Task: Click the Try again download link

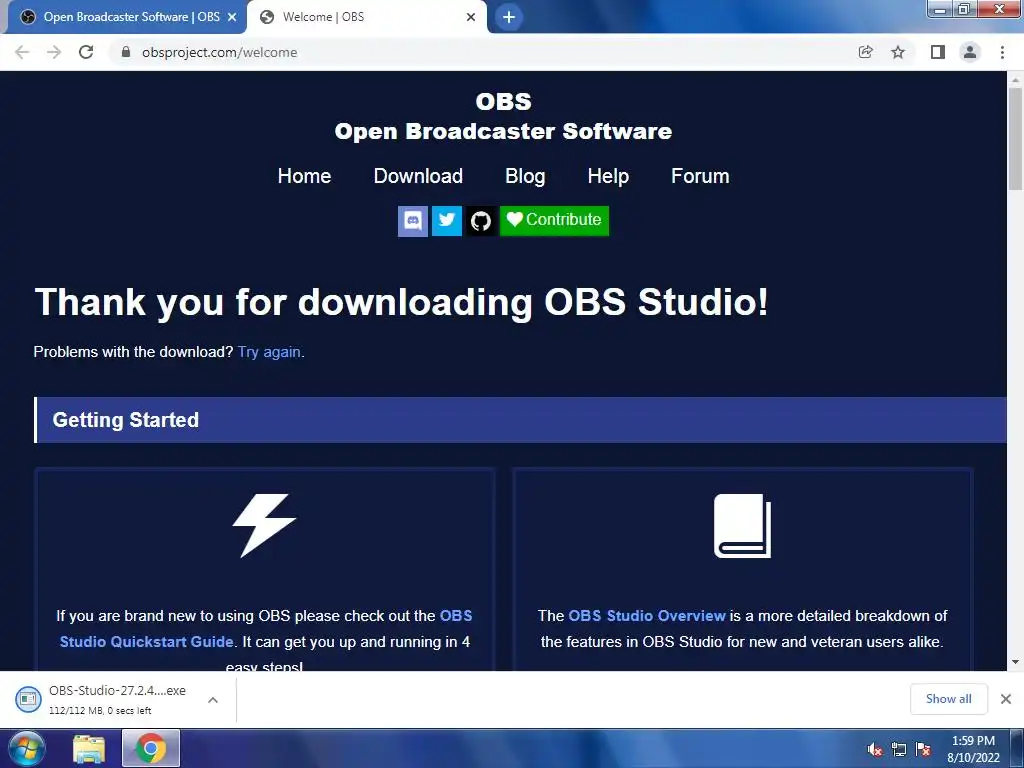Action: pos(269,352)
